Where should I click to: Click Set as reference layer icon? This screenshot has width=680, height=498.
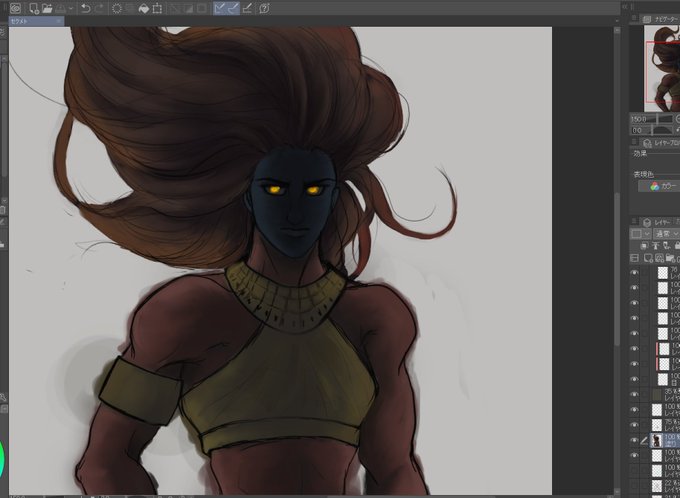tap(655, 246)
